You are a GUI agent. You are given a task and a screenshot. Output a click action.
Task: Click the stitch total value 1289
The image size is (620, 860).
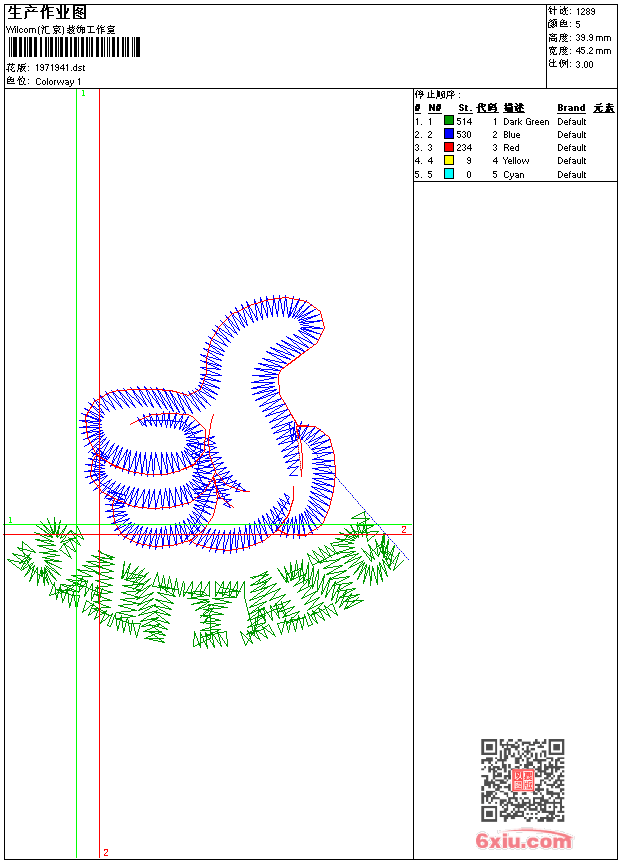coord(585,12)
